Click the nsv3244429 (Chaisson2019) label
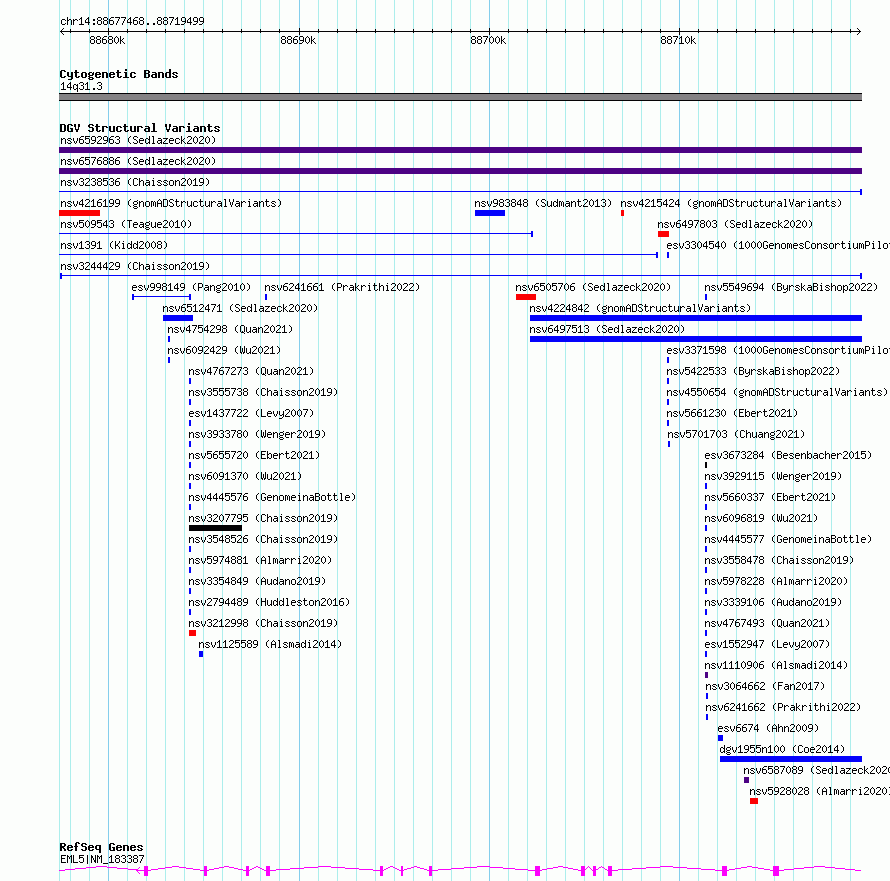 [135, 266]
